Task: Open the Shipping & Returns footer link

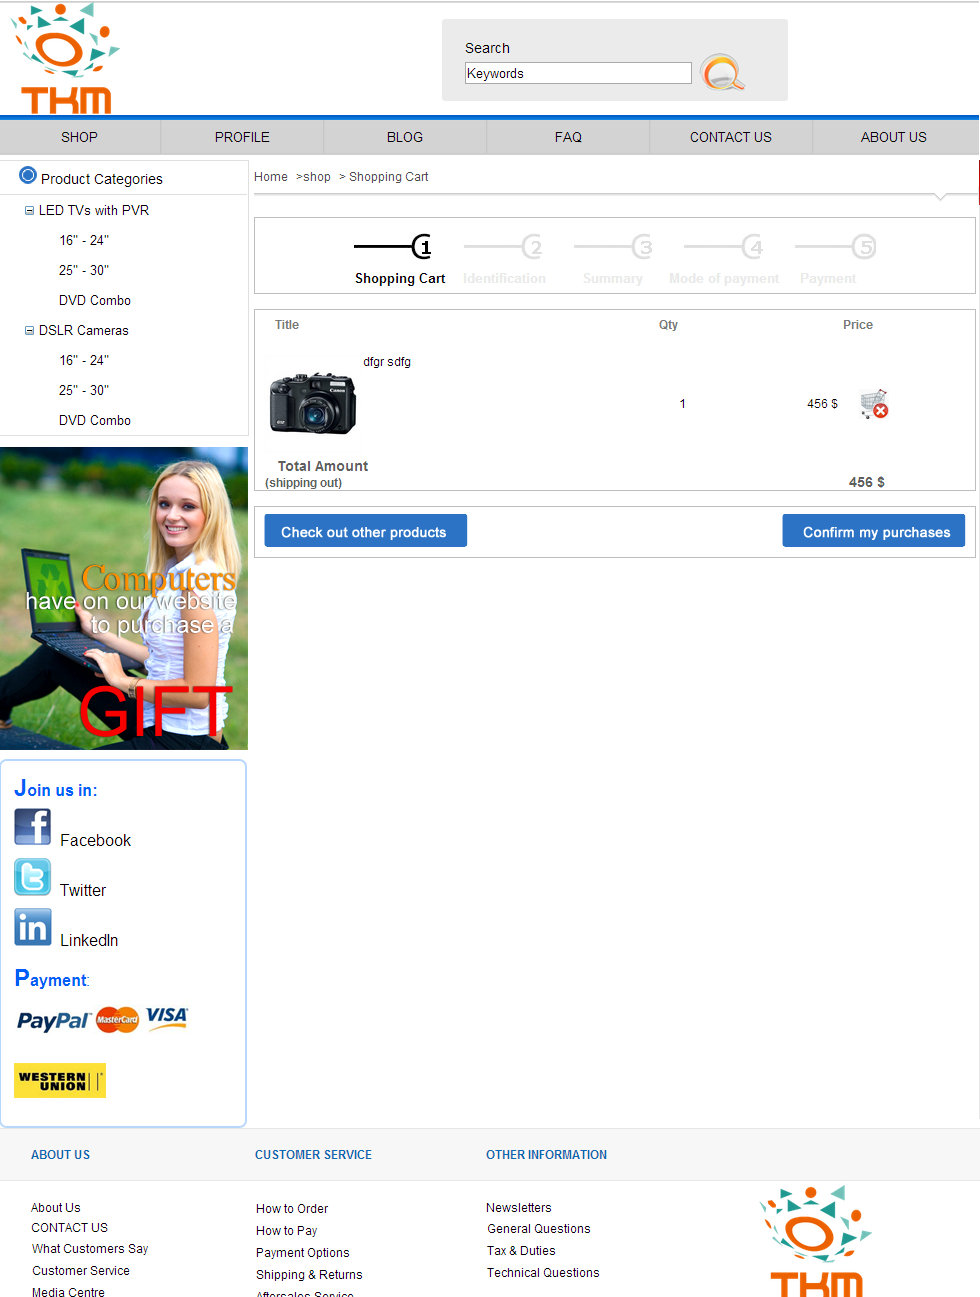Action: (x=309, y=1275)
